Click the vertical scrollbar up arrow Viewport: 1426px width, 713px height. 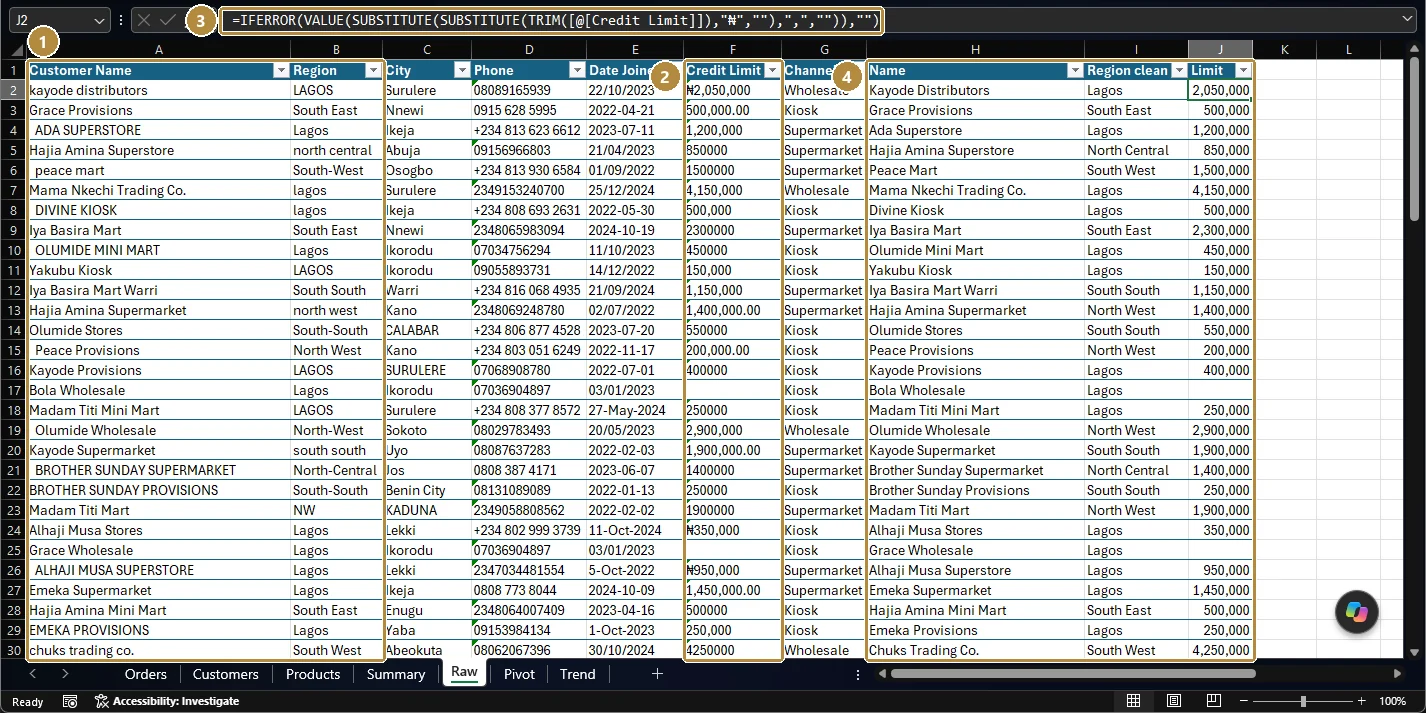(1415, 49)
